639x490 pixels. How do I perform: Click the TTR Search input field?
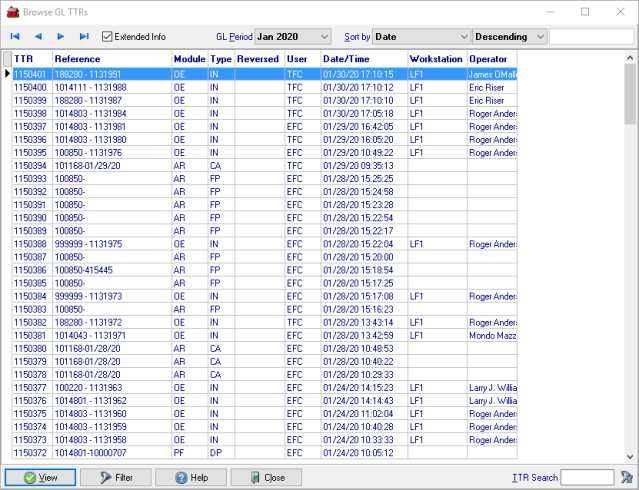pyautogui.click(x=587, y=478)
